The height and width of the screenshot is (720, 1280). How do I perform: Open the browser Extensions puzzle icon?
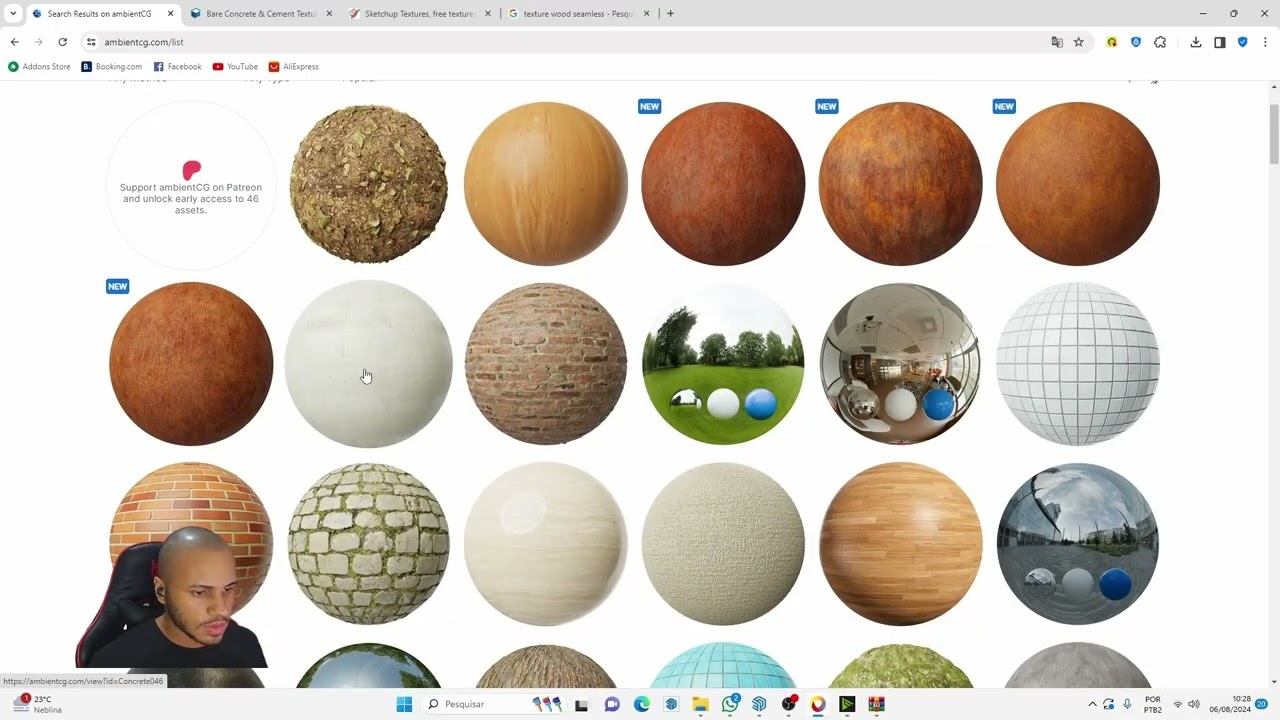point(1160,42)
